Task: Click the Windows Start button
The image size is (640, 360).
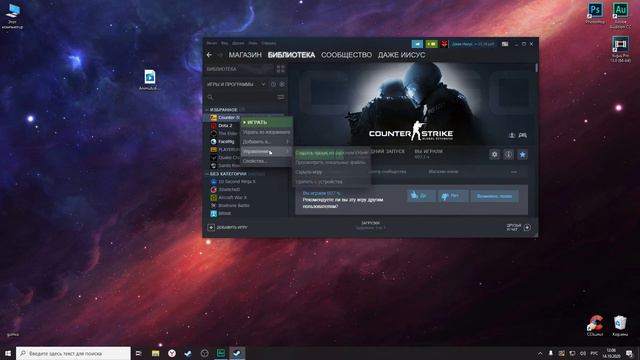Action: click(8, 353)
